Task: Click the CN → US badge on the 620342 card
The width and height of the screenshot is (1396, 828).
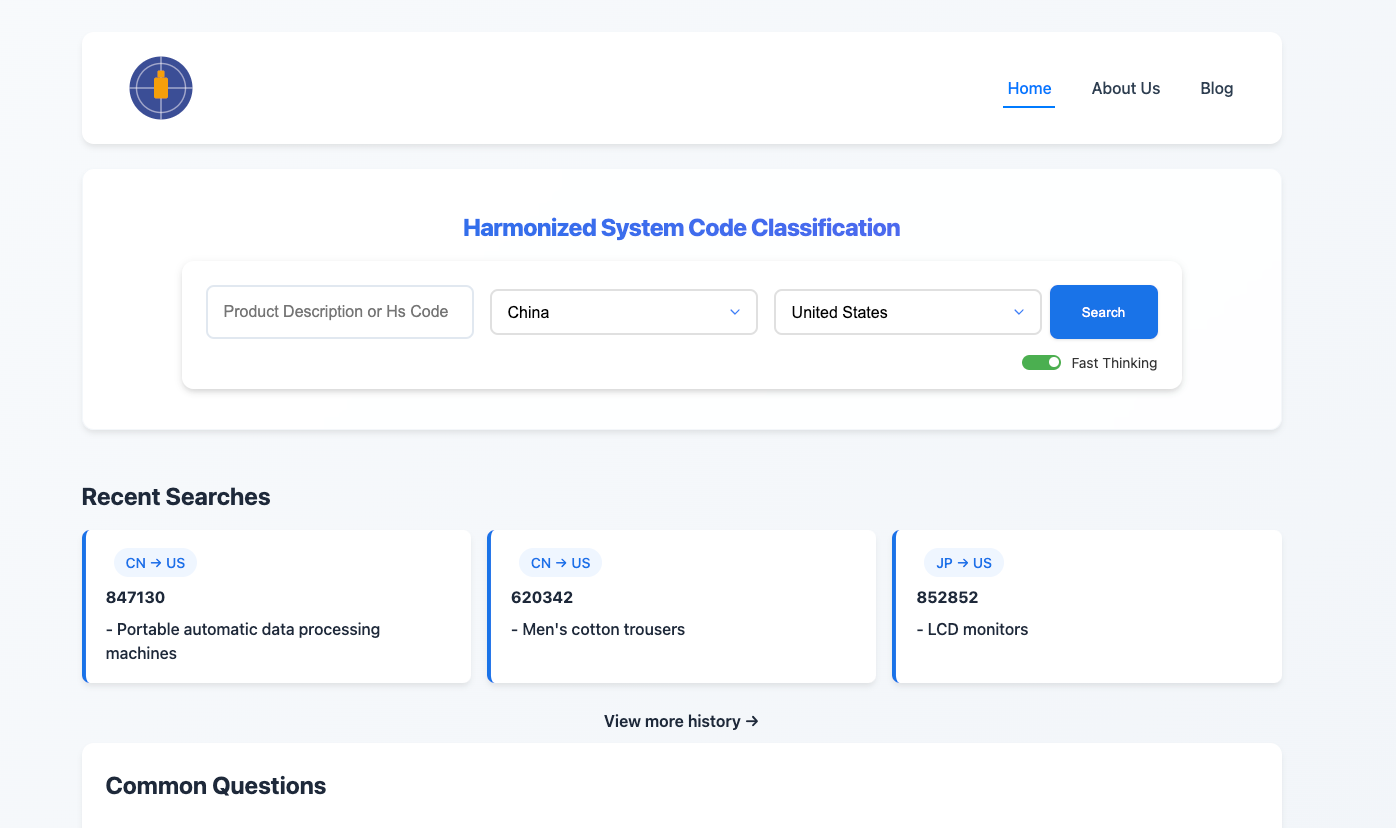Action: point(560,562)
